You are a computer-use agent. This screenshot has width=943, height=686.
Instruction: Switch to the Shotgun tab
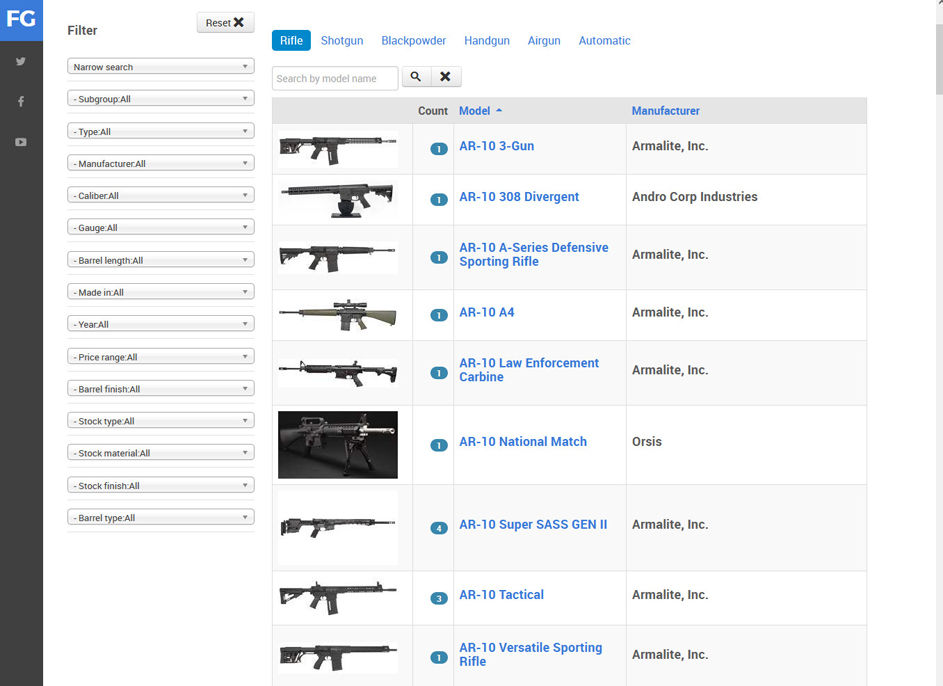click(x=342, y=40)
